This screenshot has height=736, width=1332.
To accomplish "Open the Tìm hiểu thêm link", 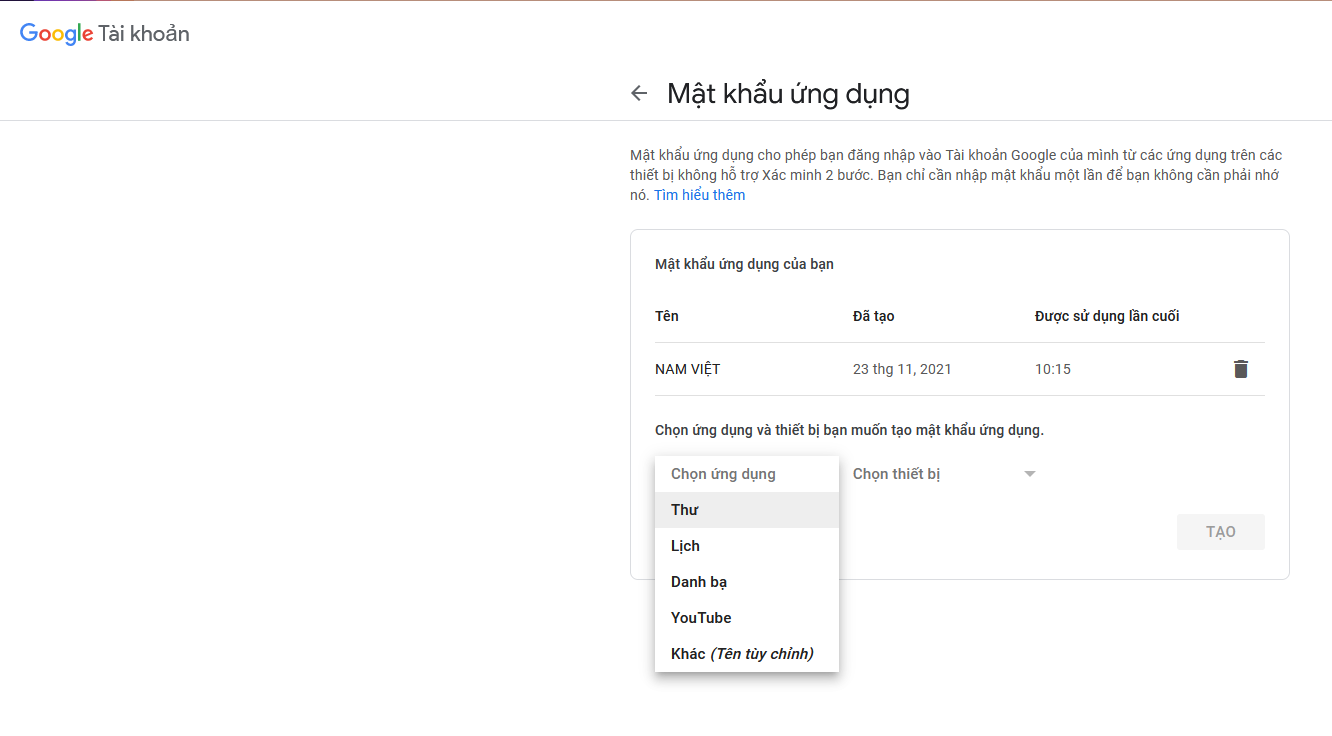I will pyautogui.click(x=699, y=195).
